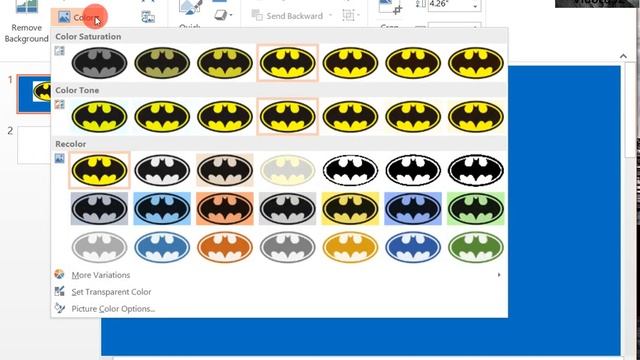Screen dimensions: 640x360
Task: Click the size spinner down arrow
Action: click(x=476, y=7)
